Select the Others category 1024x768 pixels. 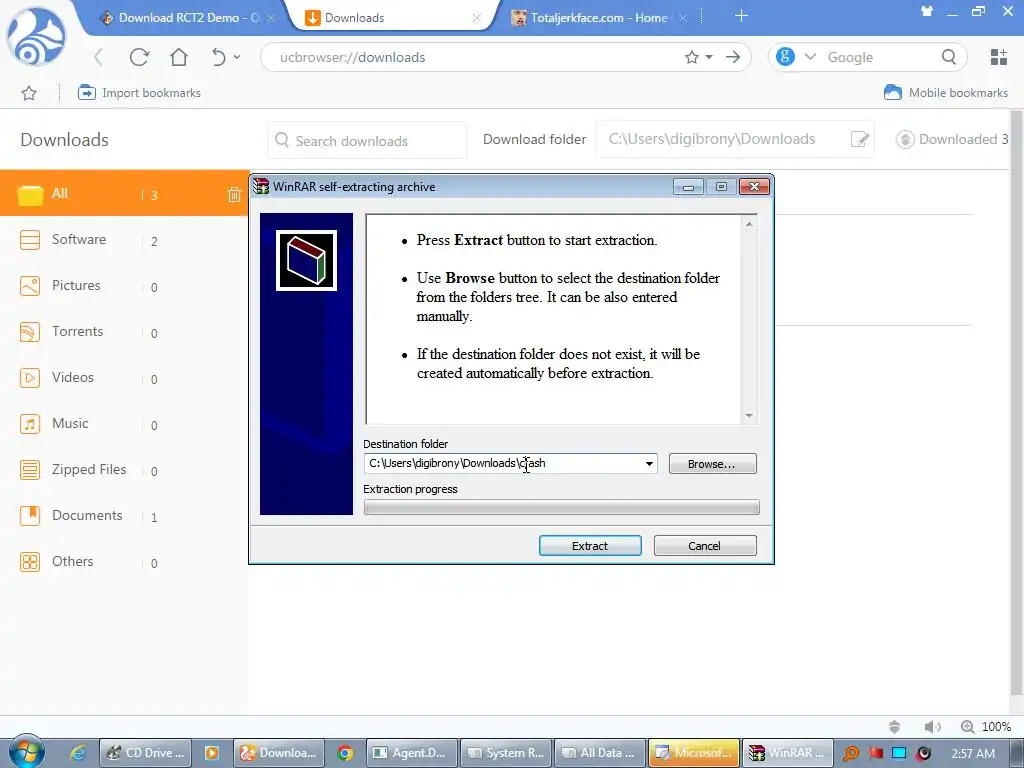point(124,562)
